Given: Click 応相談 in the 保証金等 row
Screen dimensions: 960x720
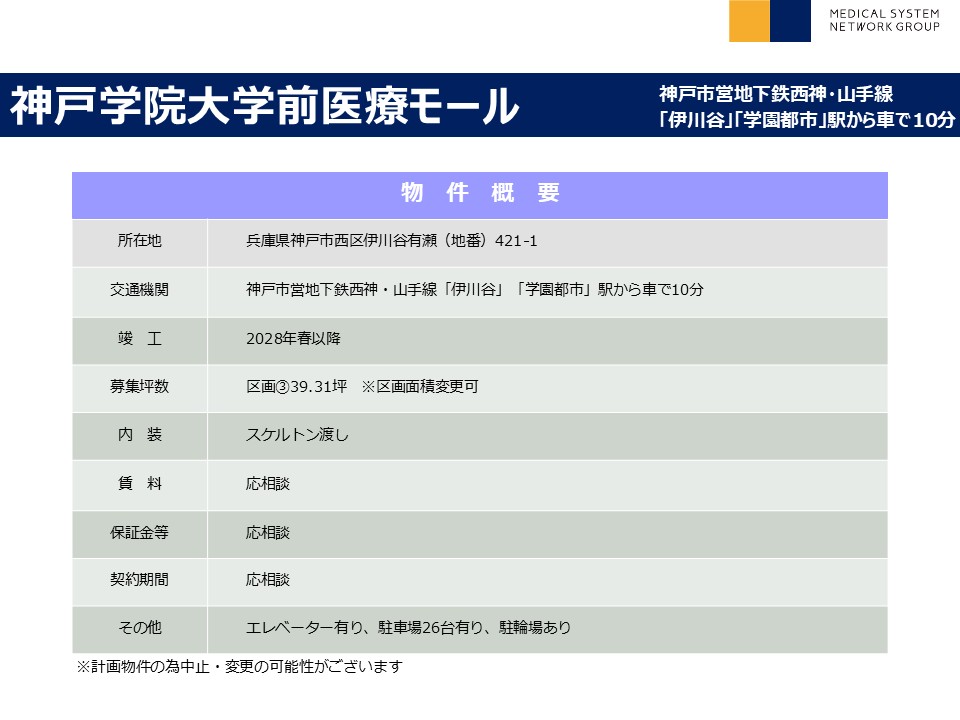Looking at the screenshot, I should click(x=268, y=533).
